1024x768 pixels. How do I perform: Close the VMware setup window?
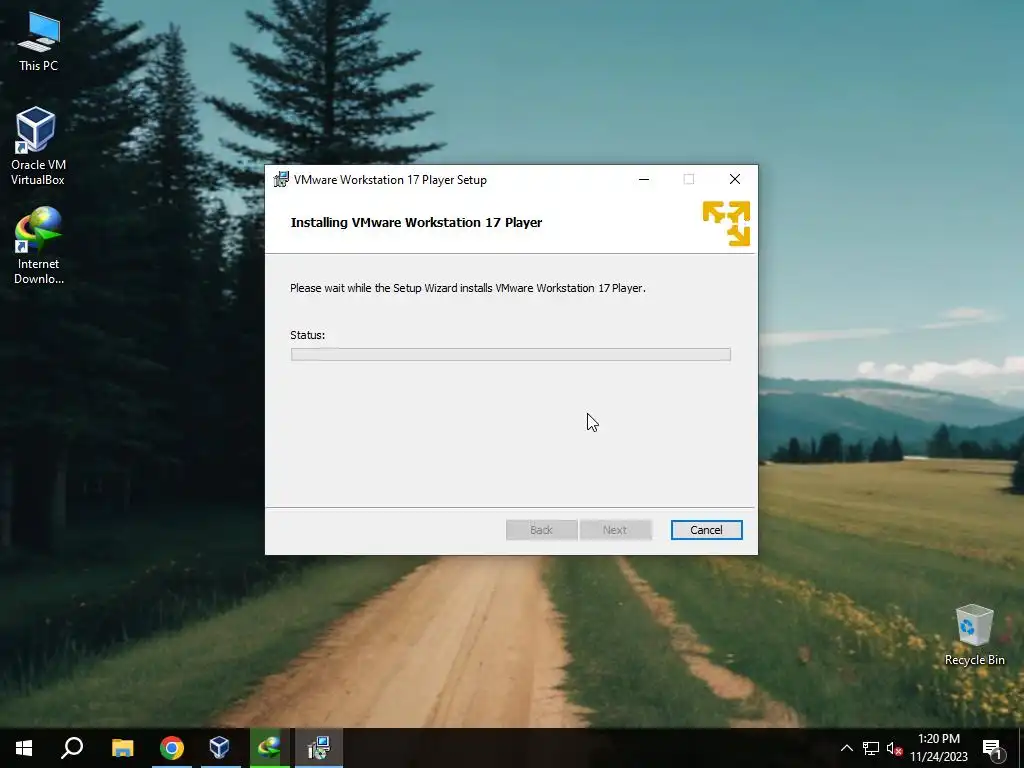[x=735, y=179]
